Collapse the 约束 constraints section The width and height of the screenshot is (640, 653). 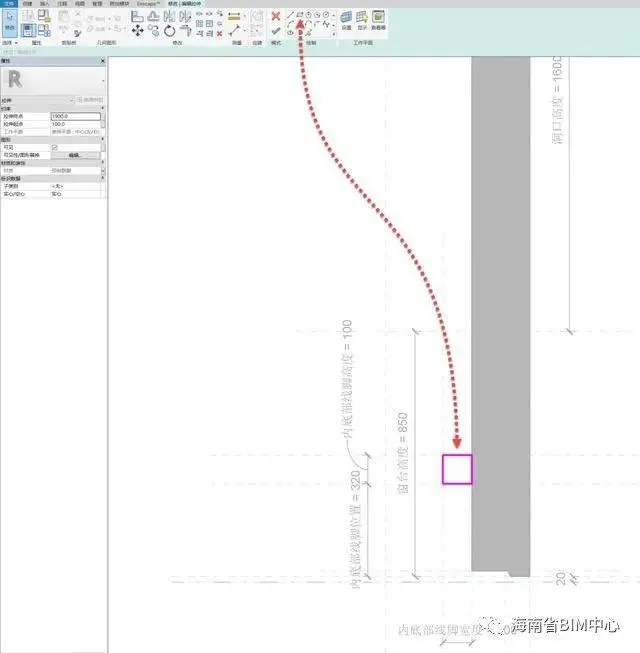(x=103, y=108)
